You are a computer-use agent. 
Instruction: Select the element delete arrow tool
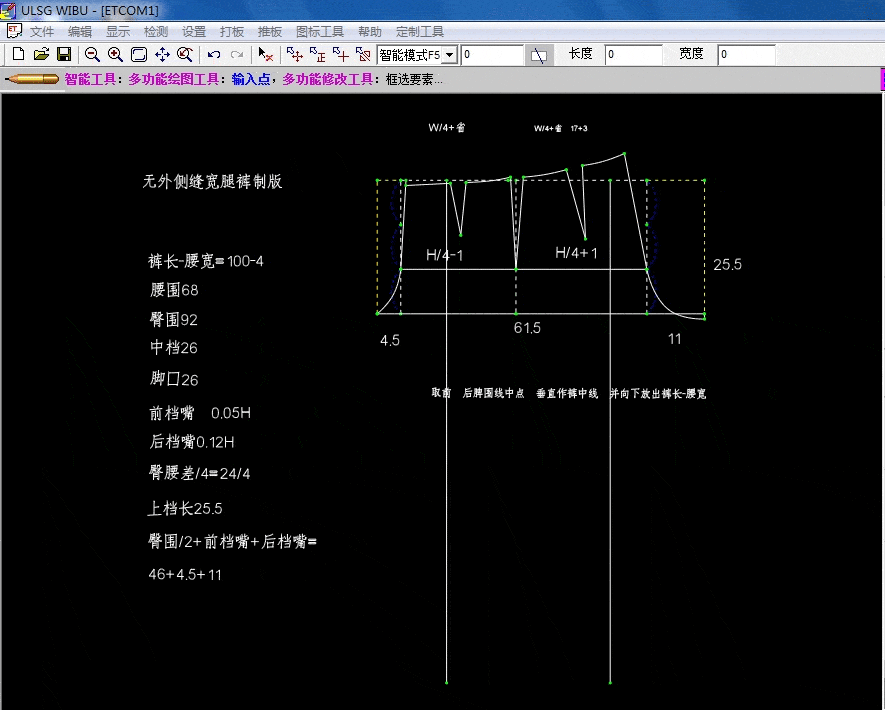click(x=264, y=55)
